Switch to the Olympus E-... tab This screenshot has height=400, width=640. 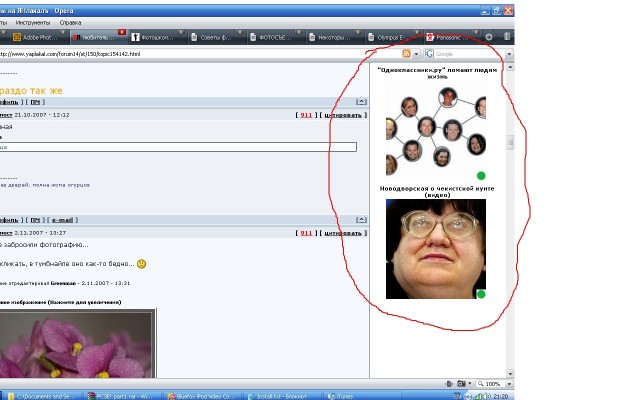coord(393,37)
